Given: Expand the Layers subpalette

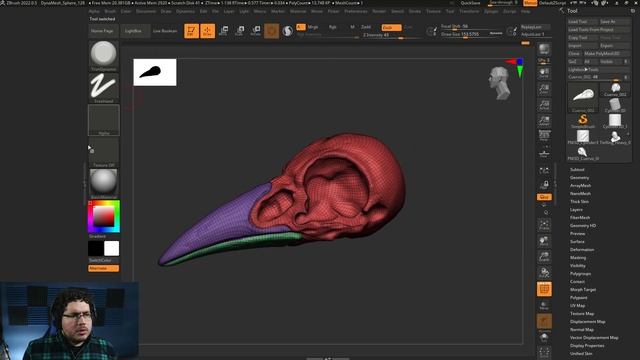Looking at the screenshot, I should point(576,209).
